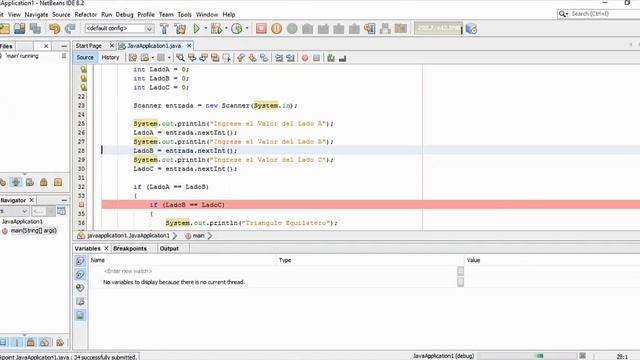
Task: Click the Redo arrow in the main toolbar
Action: [x=70, y=29]
